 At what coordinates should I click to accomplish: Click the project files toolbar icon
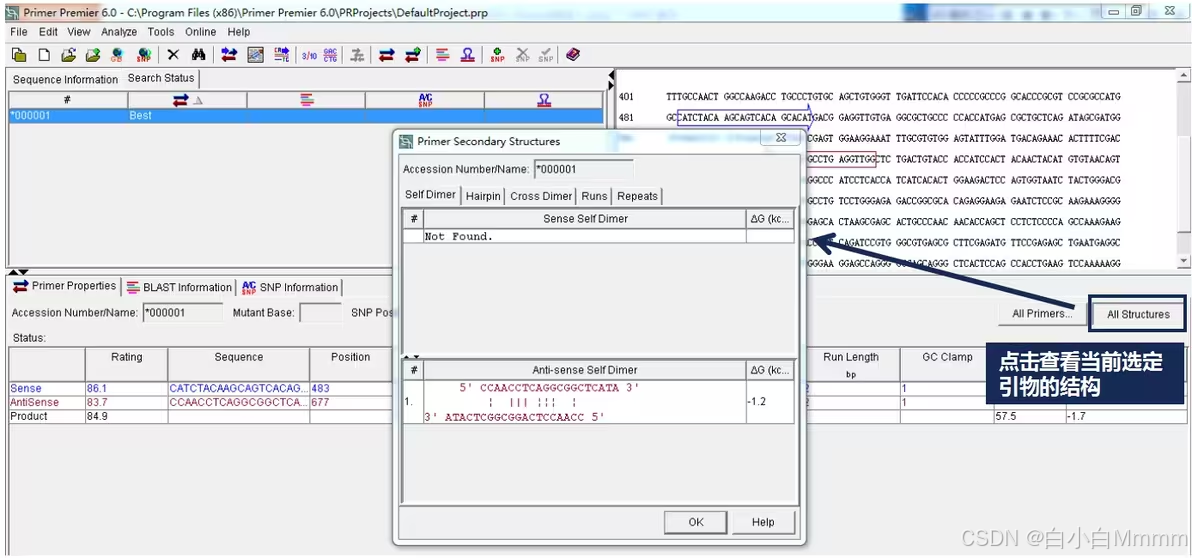click(x=19, y=55)
